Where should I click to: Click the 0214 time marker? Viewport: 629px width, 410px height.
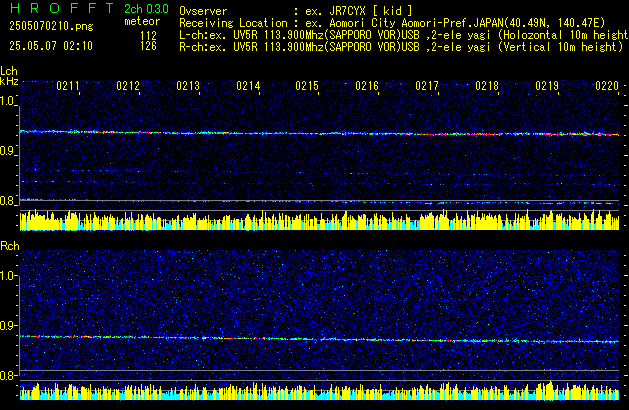pyautogui.click(x=248, y=86)
